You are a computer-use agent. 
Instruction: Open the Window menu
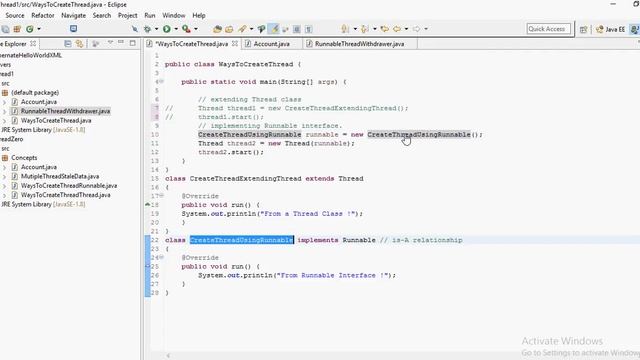coord(174,16)
